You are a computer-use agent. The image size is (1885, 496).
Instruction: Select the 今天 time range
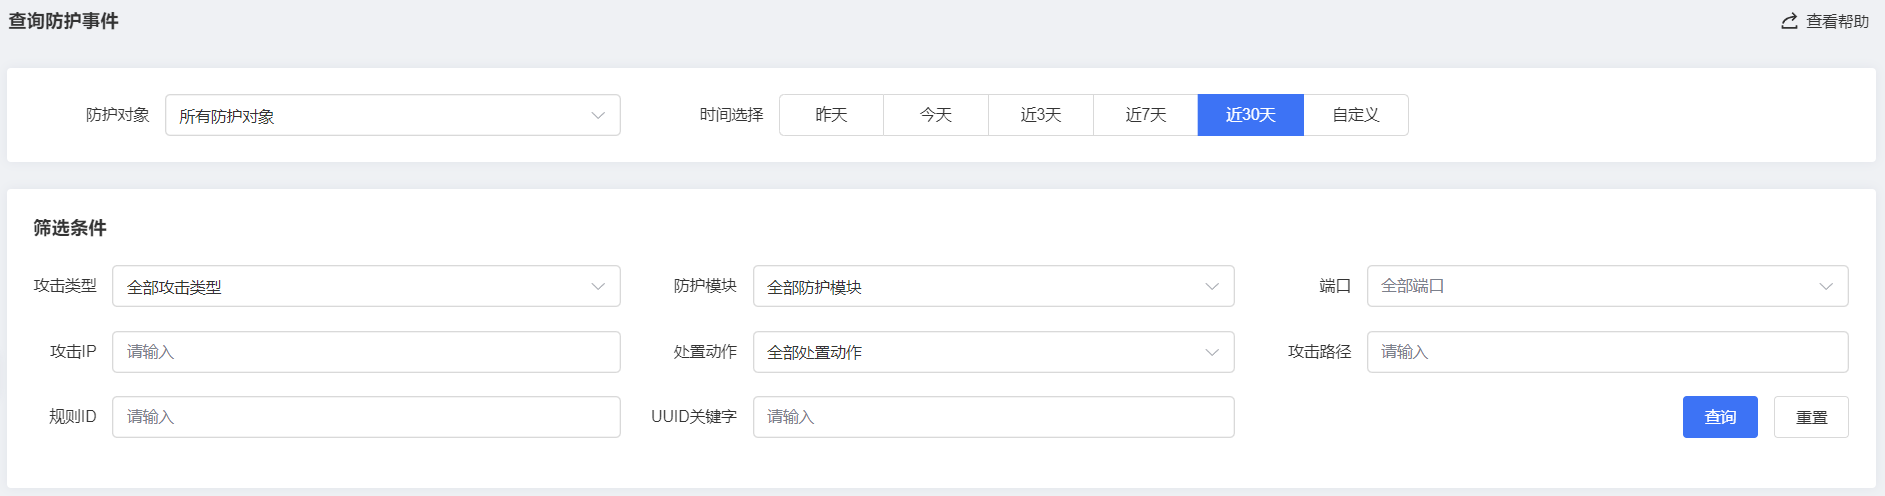936,115
